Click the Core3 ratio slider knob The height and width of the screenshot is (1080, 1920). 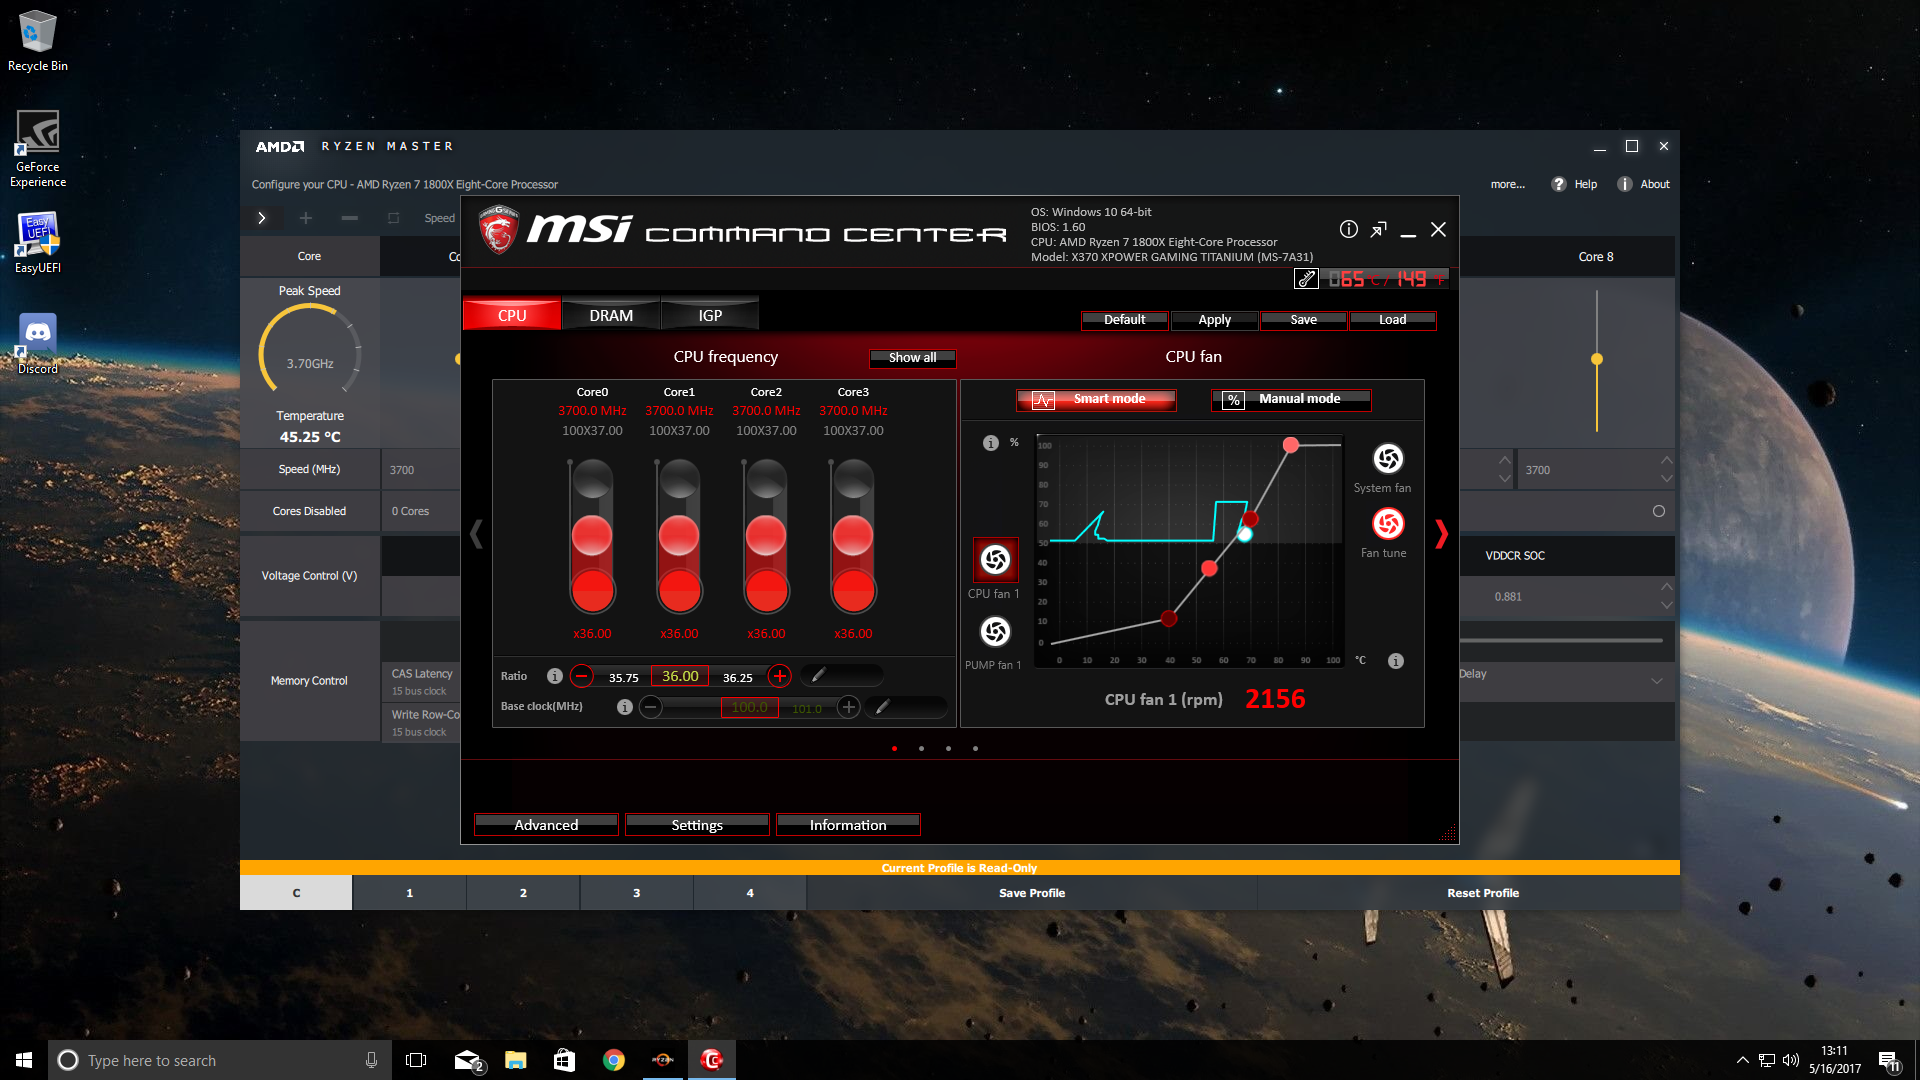click(853, 536)
